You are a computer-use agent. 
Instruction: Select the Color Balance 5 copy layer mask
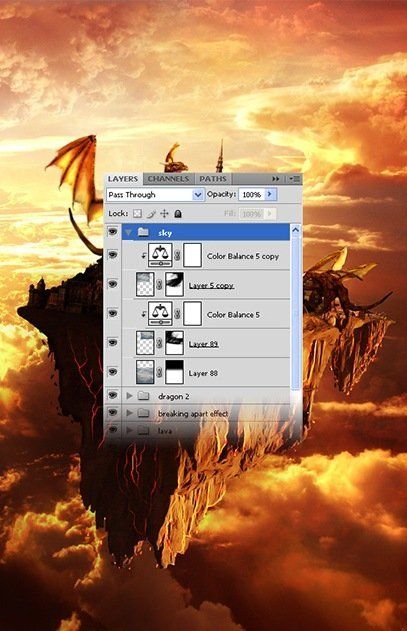tap(192, 255)
